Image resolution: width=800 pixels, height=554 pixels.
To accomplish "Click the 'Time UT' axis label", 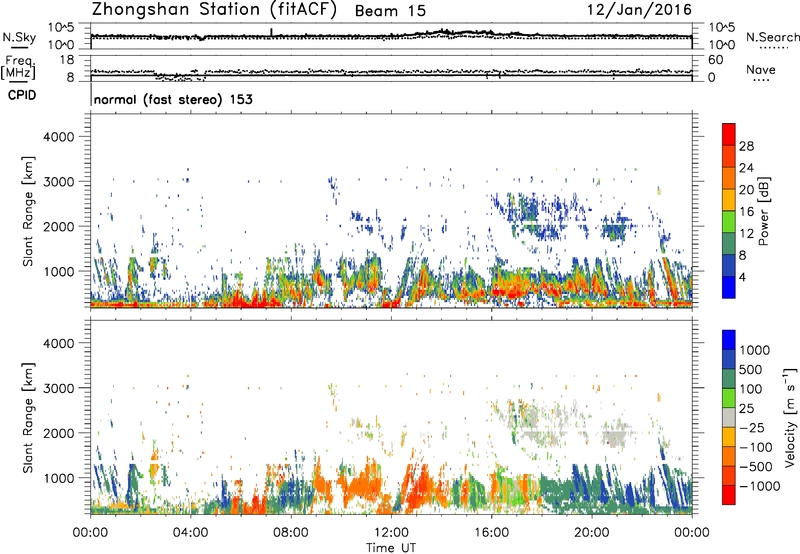I will 391,548.
